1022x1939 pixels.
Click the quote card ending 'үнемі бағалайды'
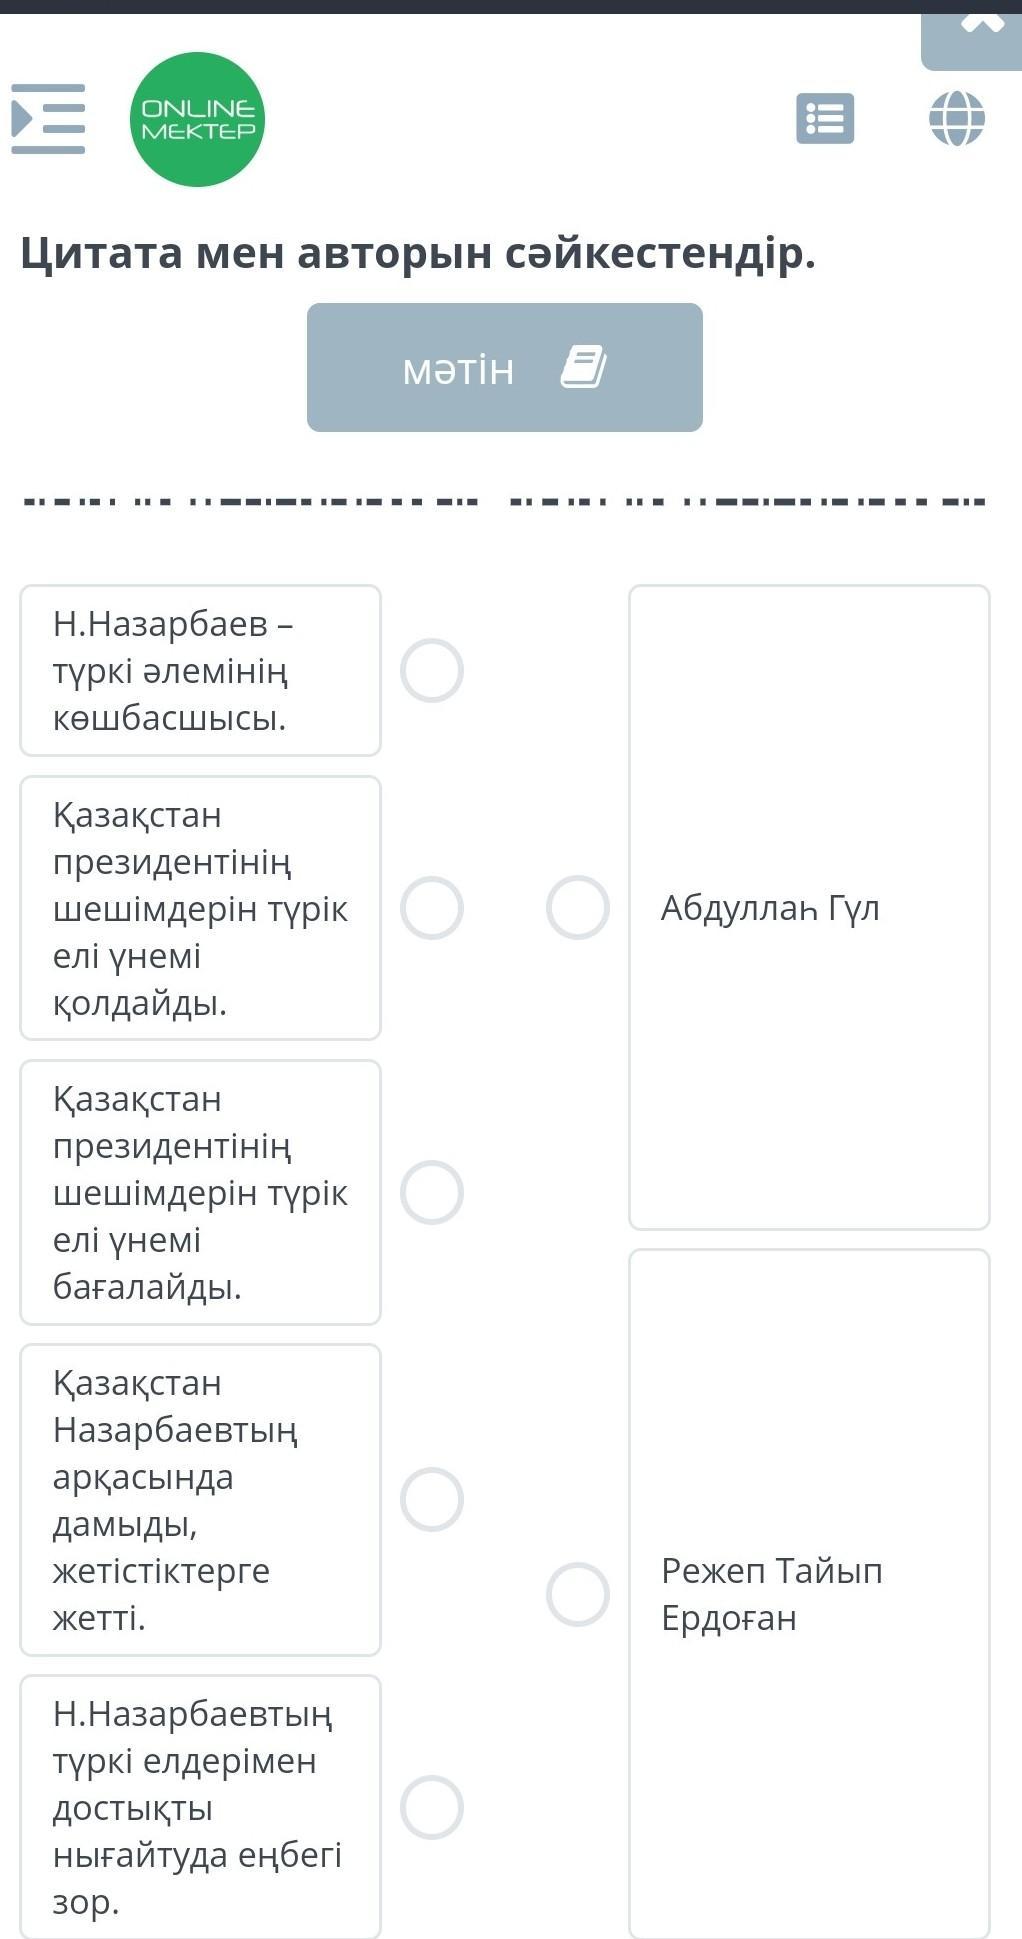click(200, 1192)
